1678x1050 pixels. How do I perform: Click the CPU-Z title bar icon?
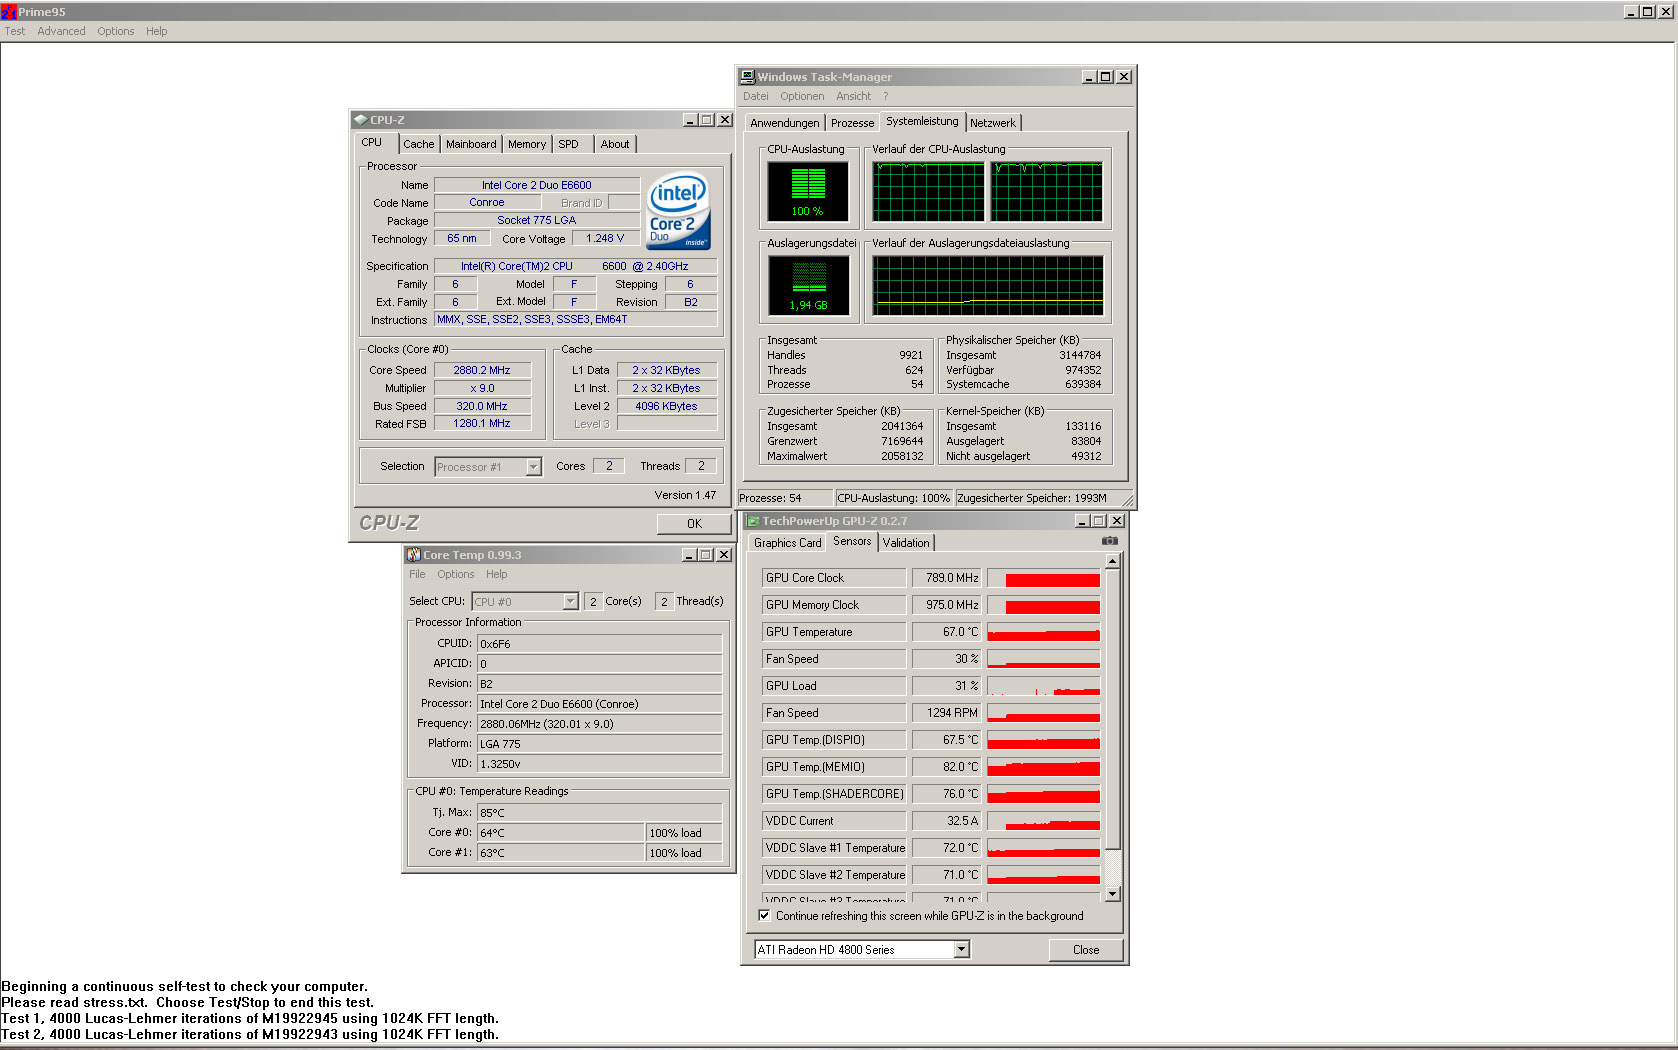point(361,120)
